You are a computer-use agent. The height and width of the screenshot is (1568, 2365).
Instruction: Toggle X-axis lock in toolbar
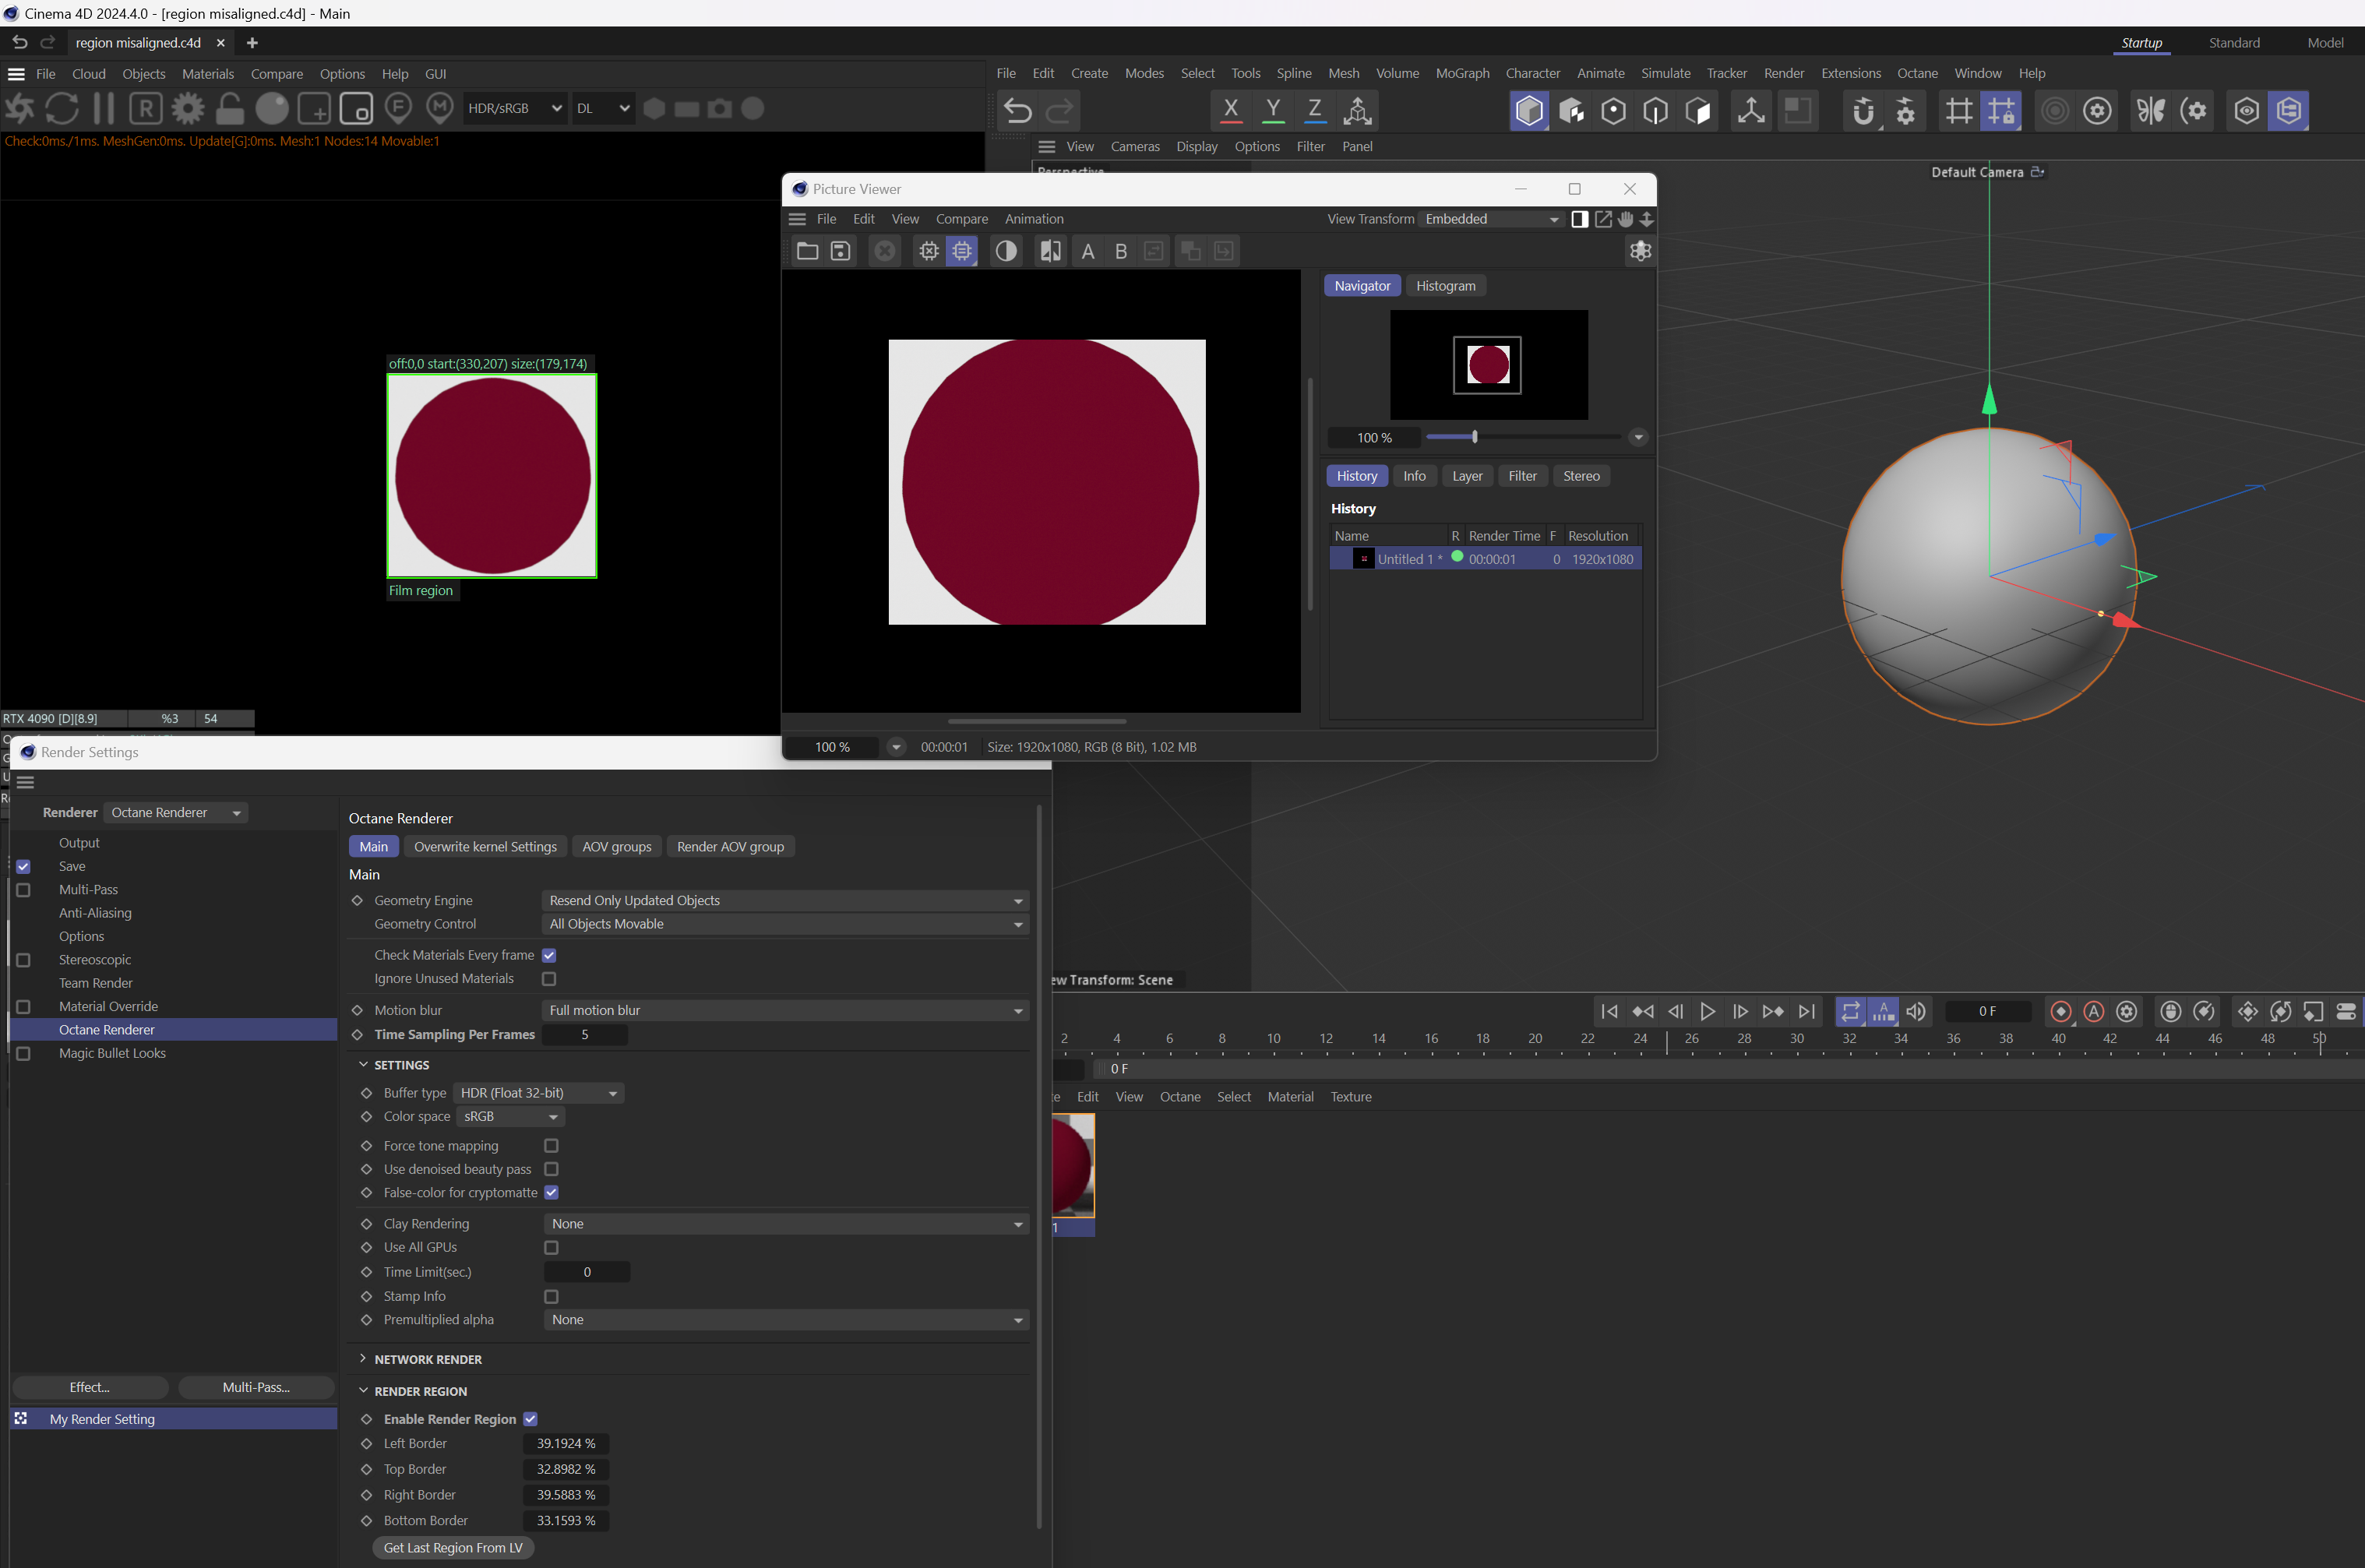tap(1231, 110)
